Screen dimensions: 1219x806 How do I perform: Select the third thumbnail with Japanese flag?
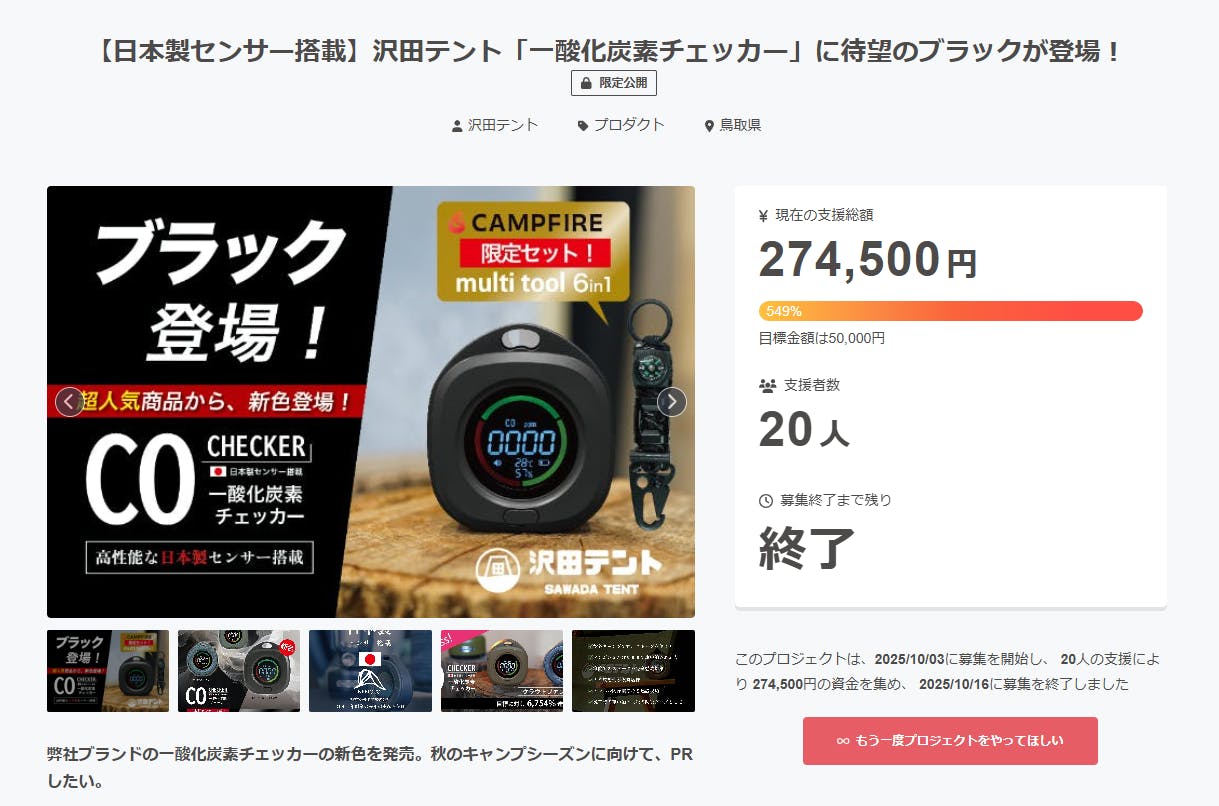[x=370, y=671]
